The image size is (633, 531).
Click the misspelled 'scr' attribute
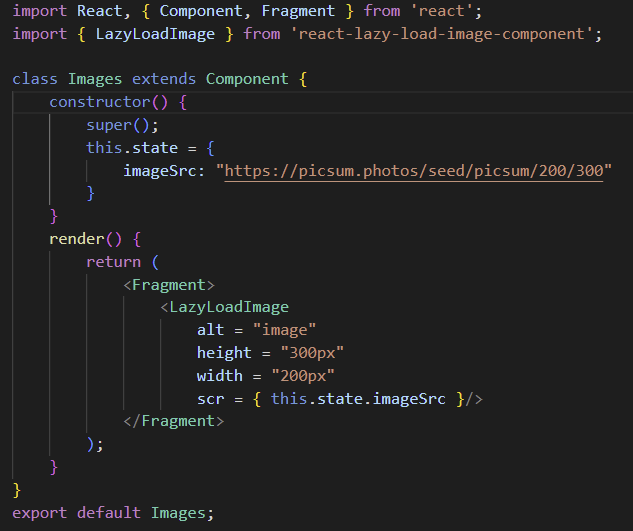tap(210, 399)
